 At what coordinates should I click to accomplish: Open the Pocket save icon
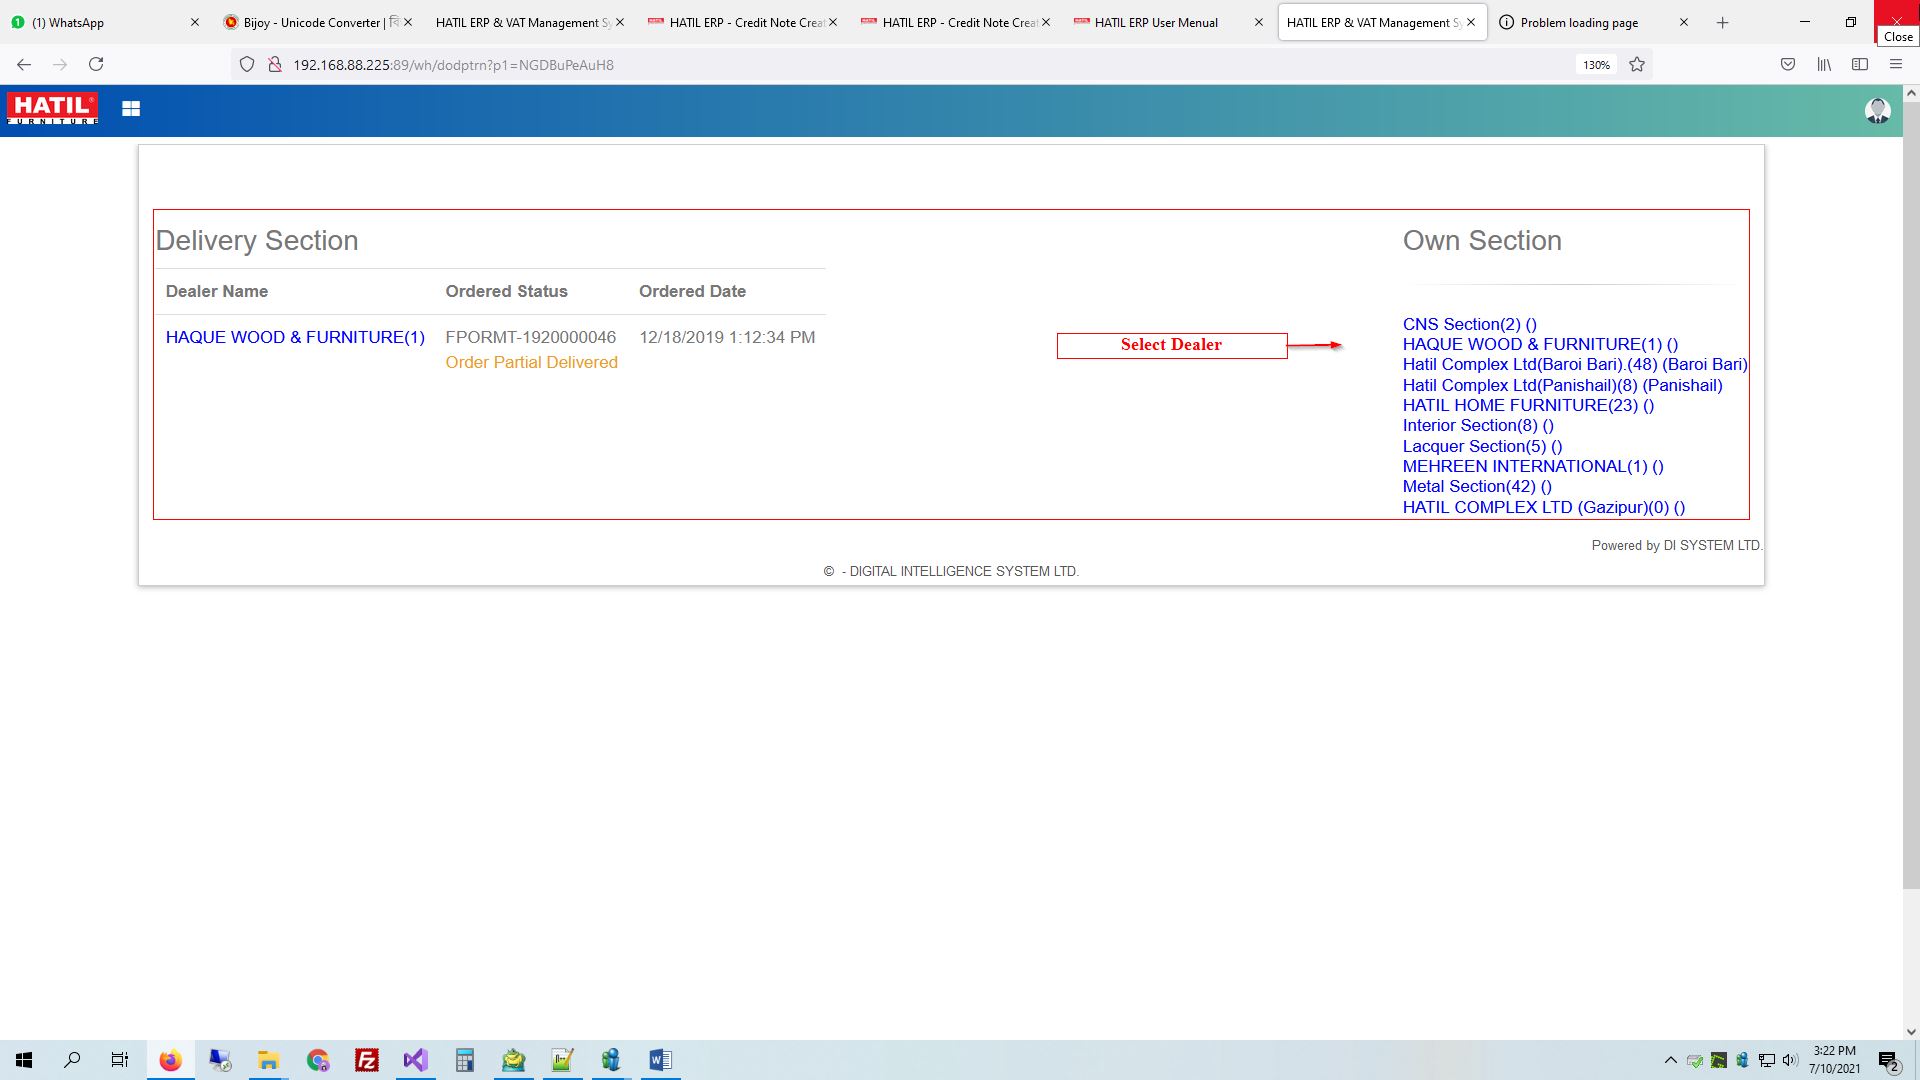tap(1788, 64)
